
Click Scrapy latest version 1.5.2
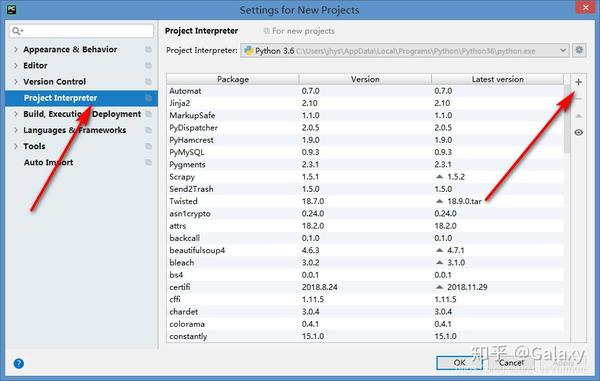coord(456,177)
